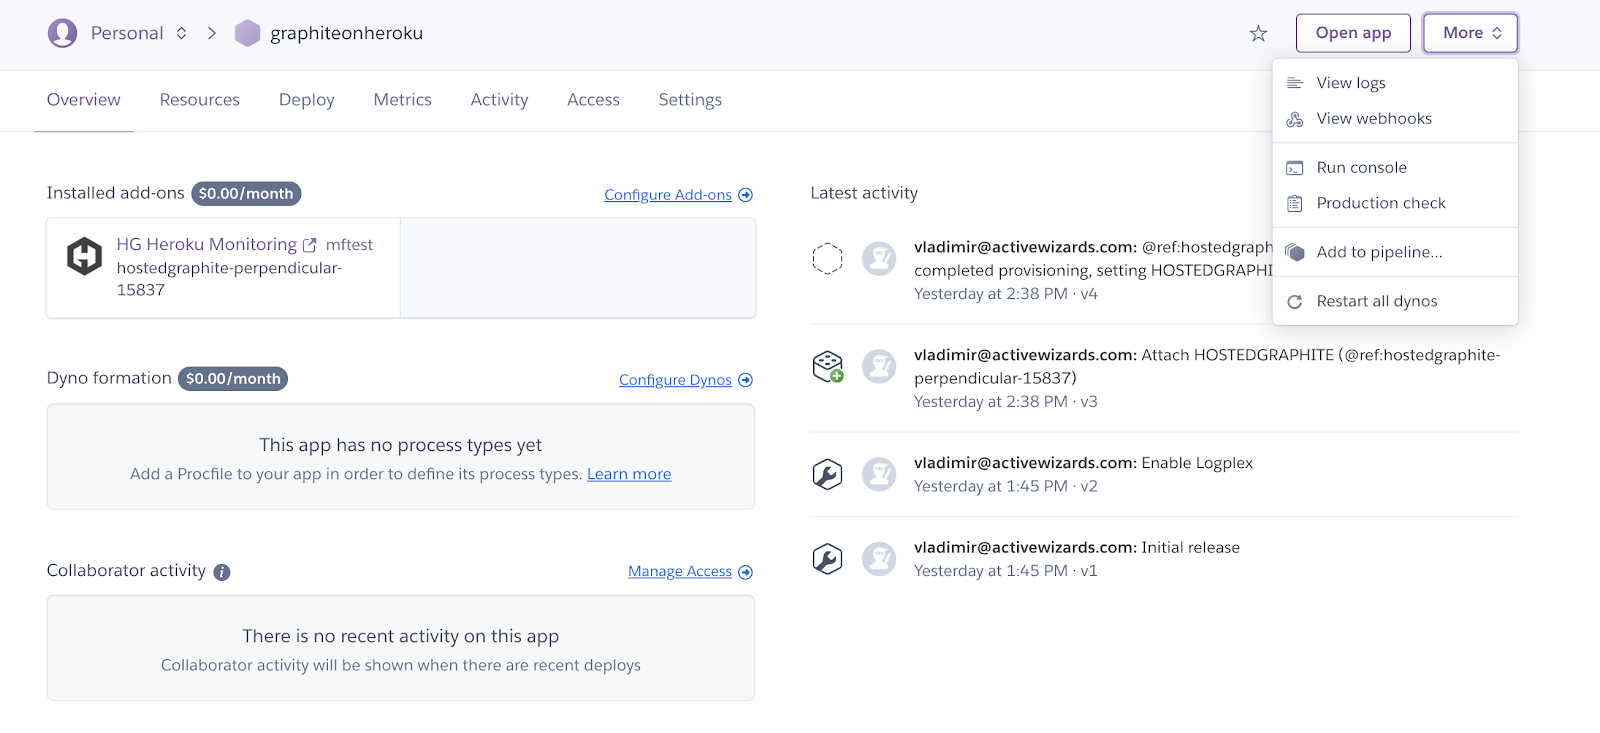Click the Add to pipeline hexagon icon
Screen dimensions: 1600x733
(1295, 252)
